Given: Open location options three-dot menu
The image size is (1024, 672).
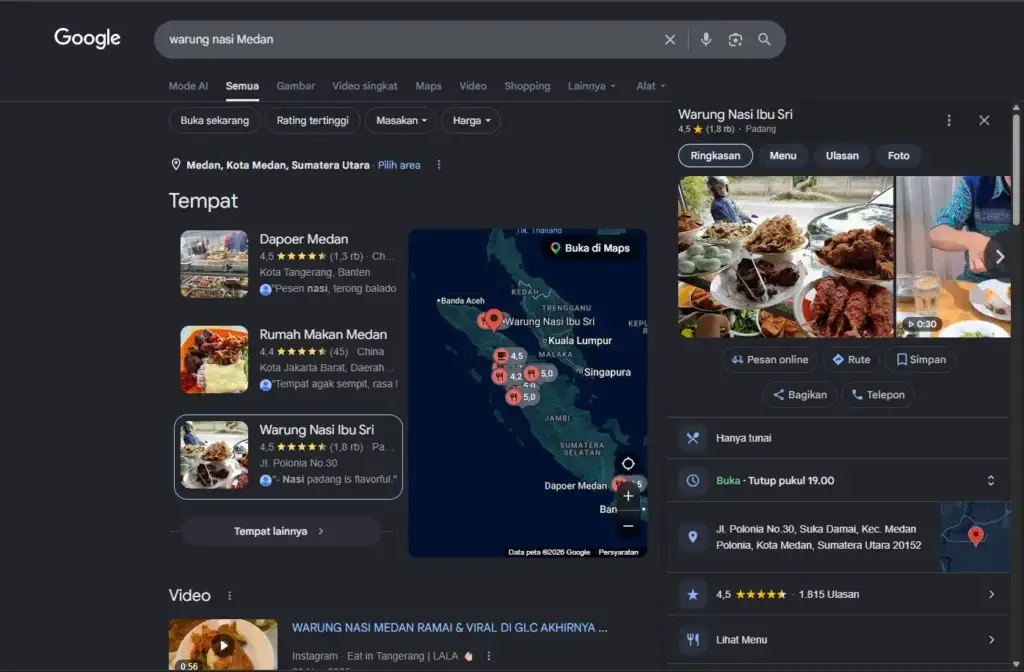Looking at the screenshot, I should (x=439, y=165).
